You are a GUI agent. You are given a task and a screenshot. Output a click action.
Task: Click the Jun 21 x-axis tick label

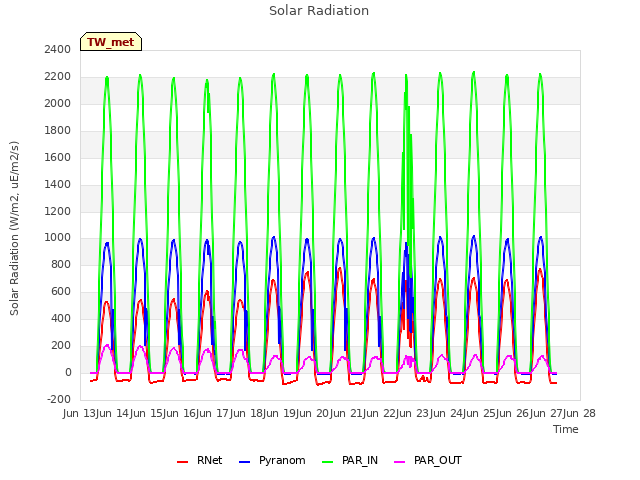[x=348, y=413]
